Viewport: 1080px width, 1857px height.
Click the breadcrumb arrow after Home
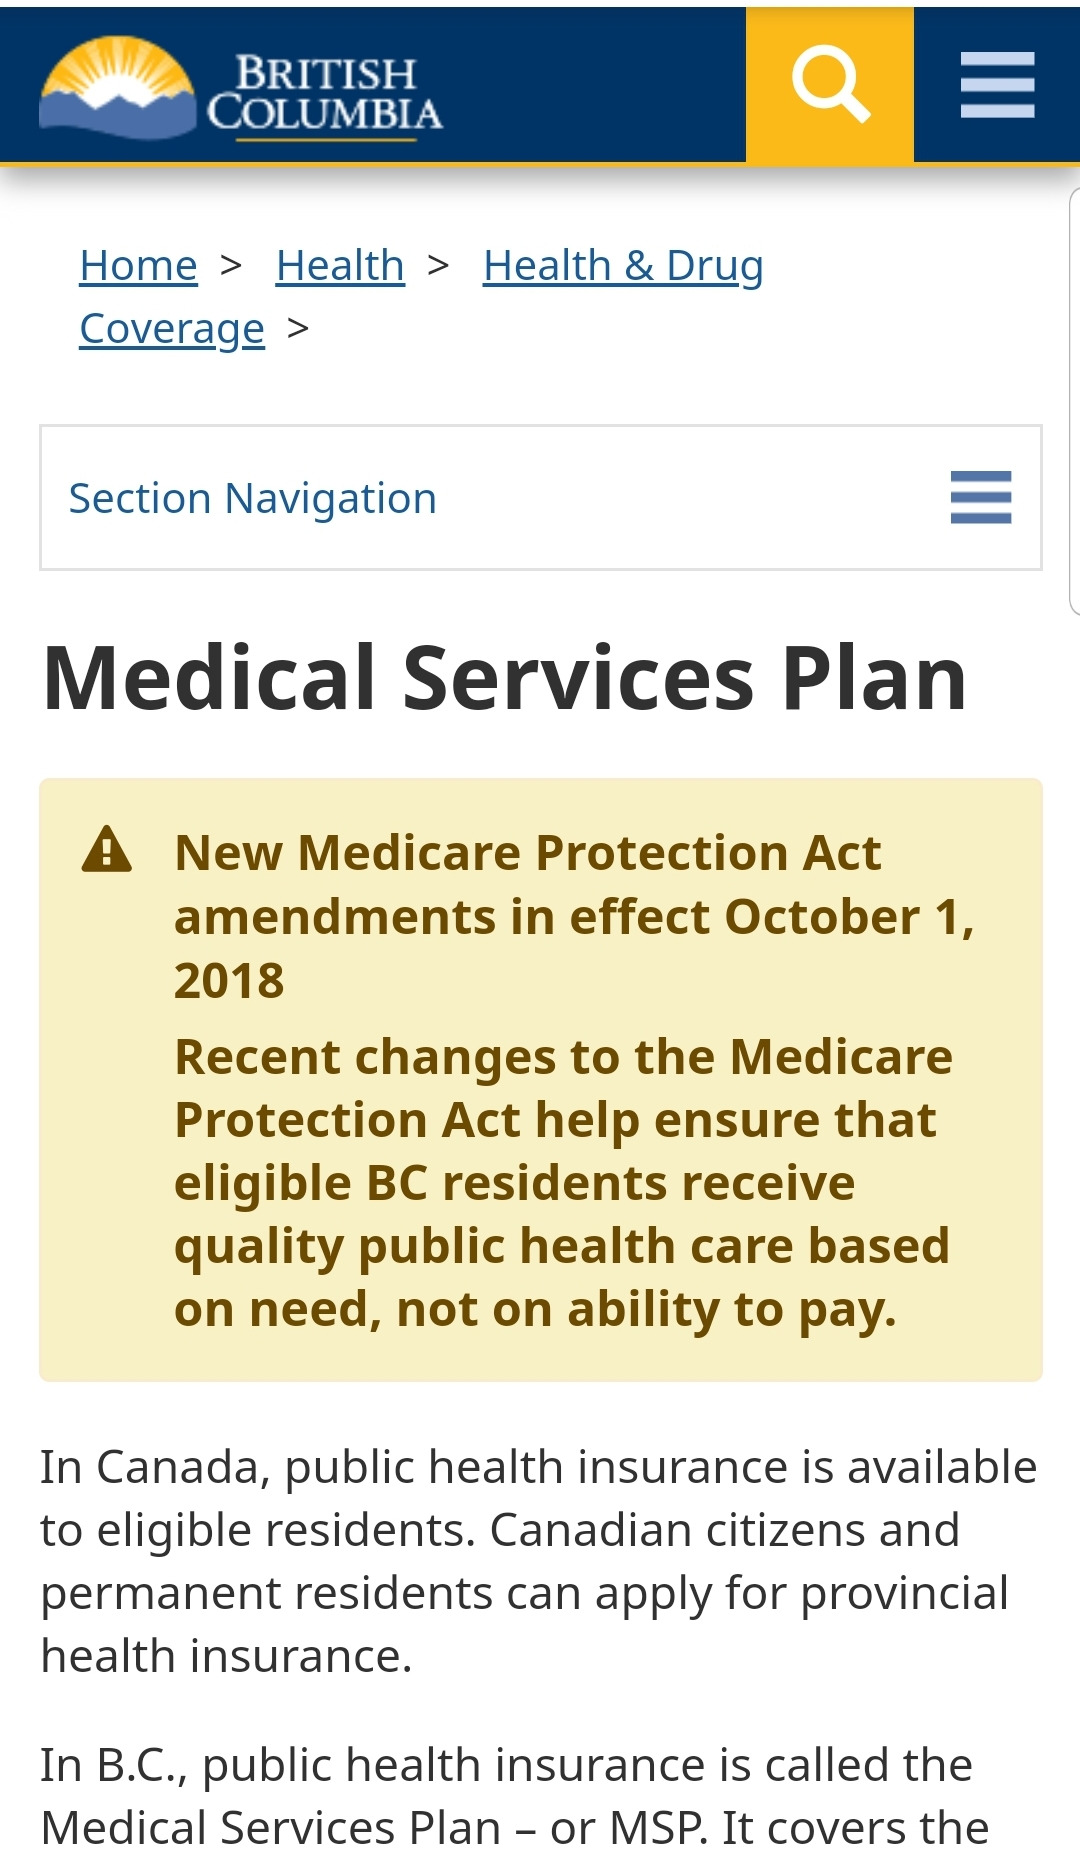(x=232, y=266)
